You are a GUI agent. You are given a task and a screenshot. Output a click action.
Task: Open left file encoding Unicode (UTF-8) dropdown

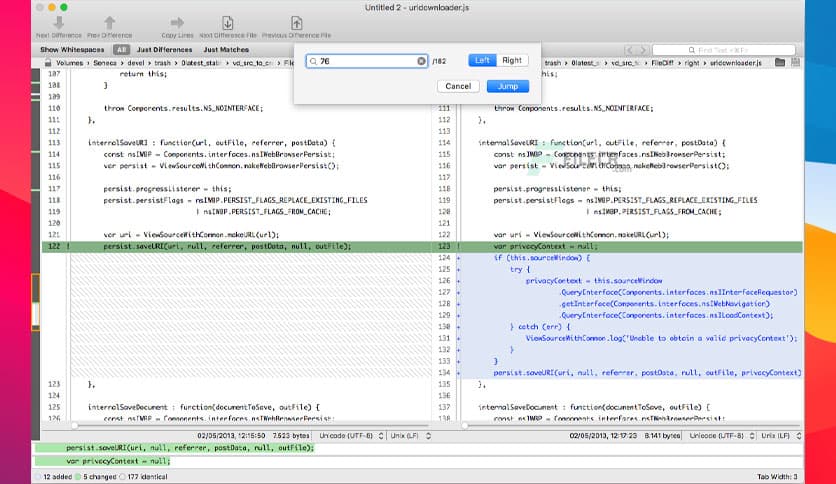pos(350,436)
